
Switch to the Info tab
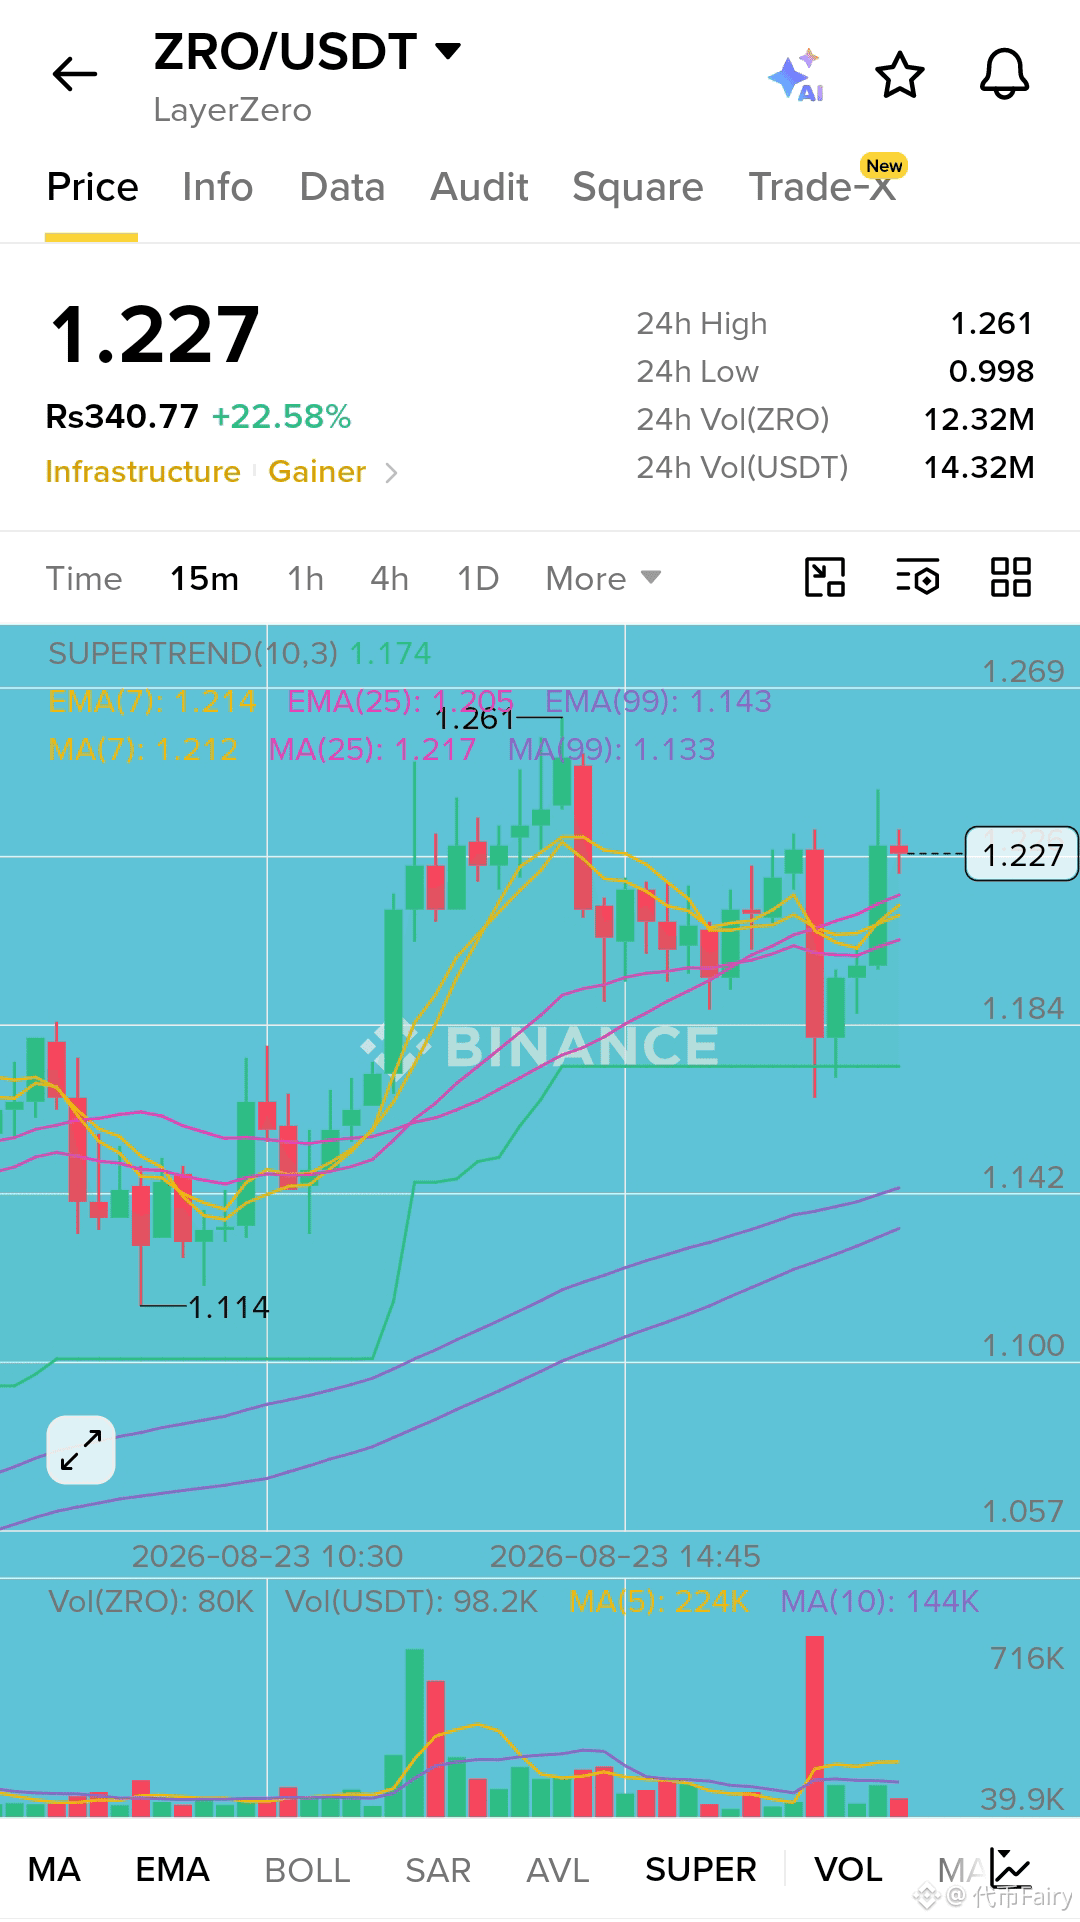[218, 188]
